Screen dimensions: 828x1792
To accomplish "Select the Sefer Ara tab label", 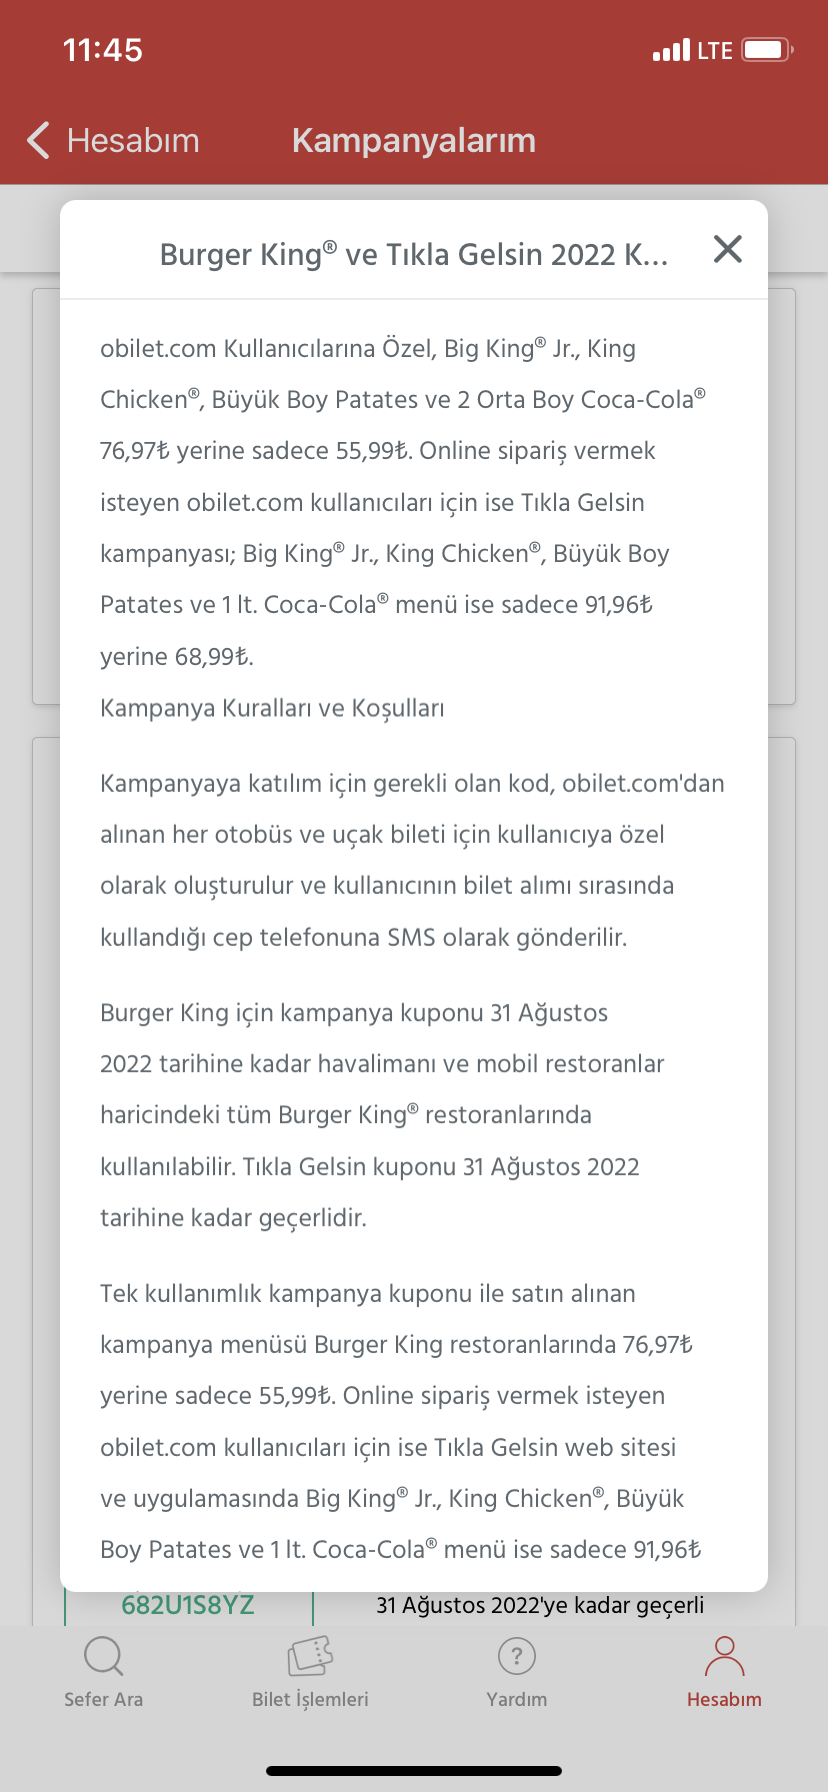I will [x=104, y=1699].
